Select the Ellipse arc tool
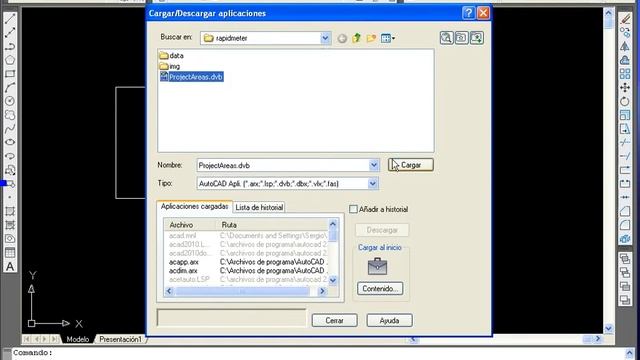The image size is (640, 360). pyautogui.click(x=10, y=156)
